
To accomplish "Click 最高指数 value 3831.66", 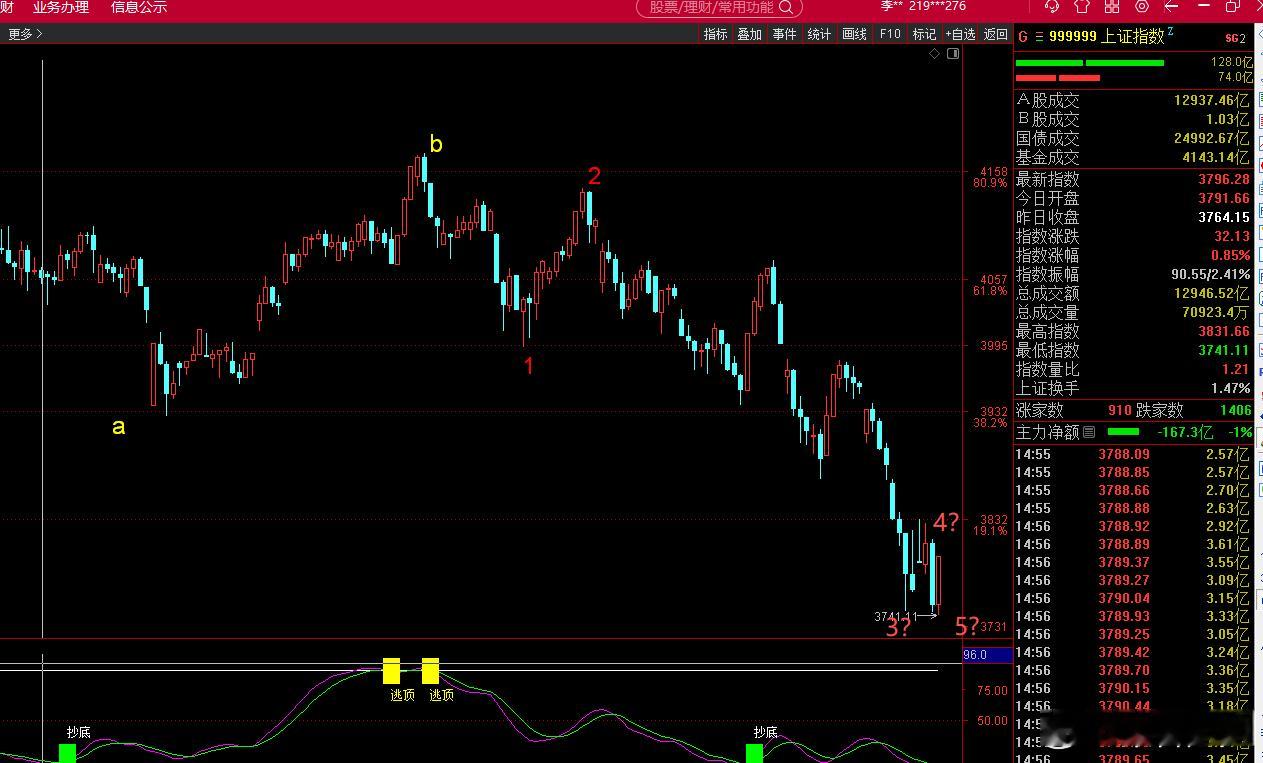I will [x=1224, y=331].
